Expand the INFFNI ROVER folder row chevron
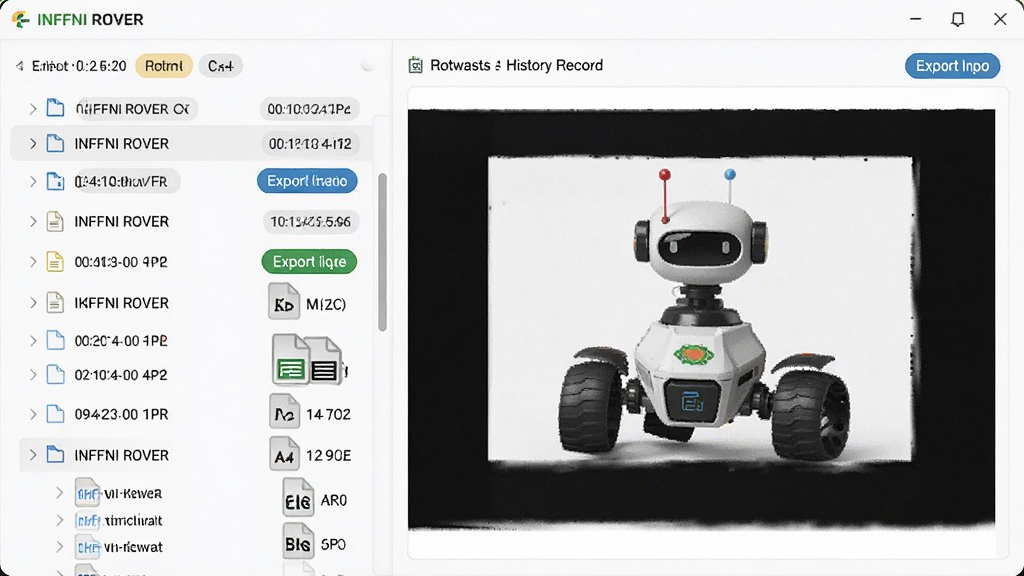This screenshot has height=576, width=1024. (x=33, y=455)
